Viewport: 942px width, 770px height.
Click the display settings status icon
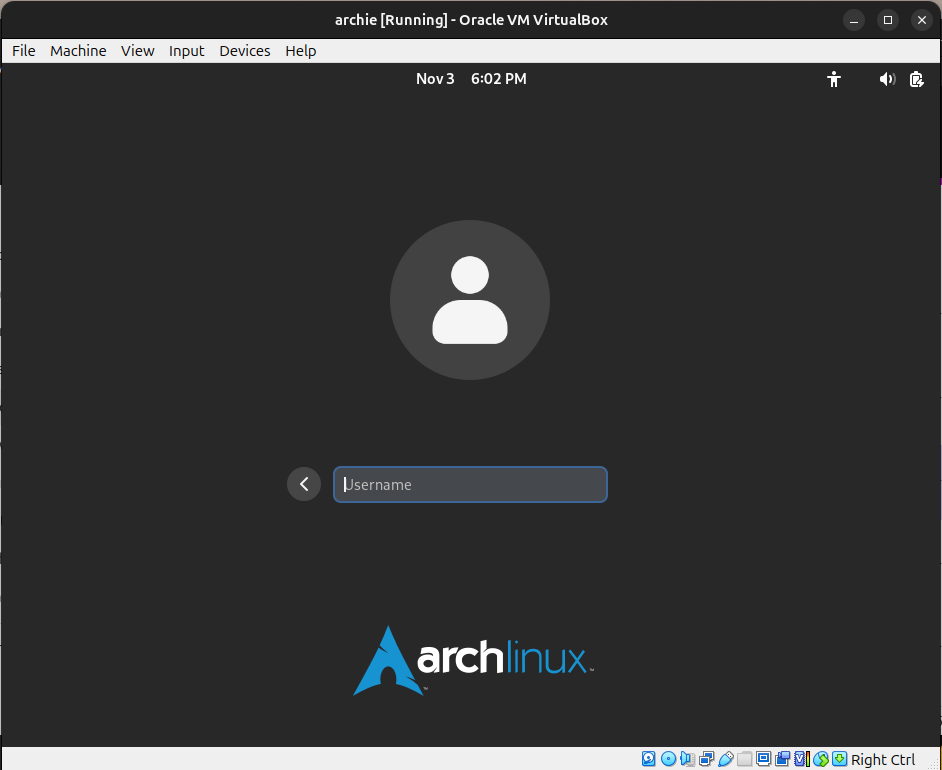click(764, 759)
